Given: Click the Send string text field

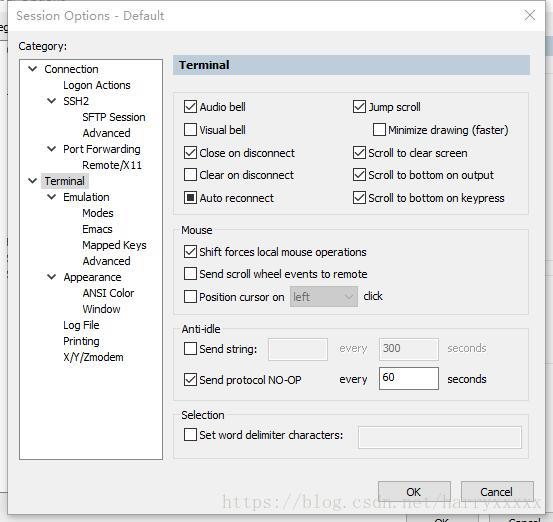Looking at the screenshot, I should coord(298,349).
